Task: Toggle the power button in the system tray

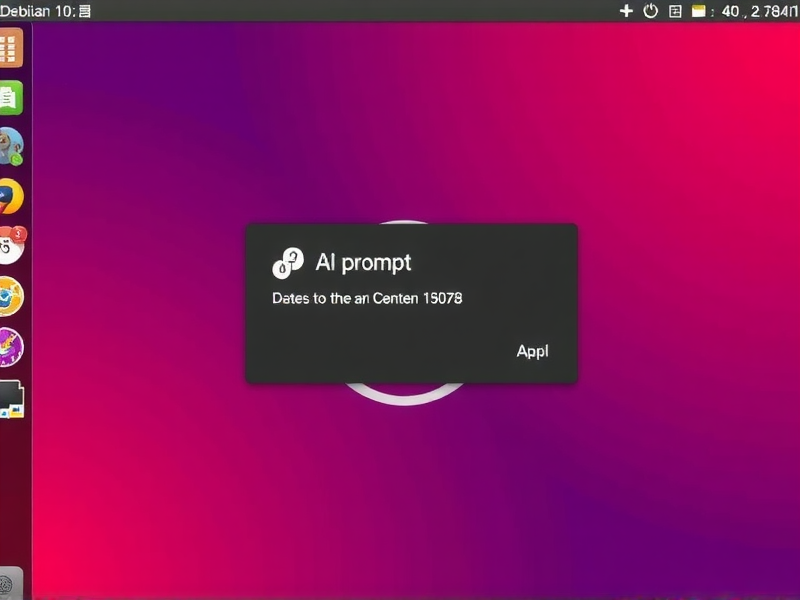Action: coord(651,11)
